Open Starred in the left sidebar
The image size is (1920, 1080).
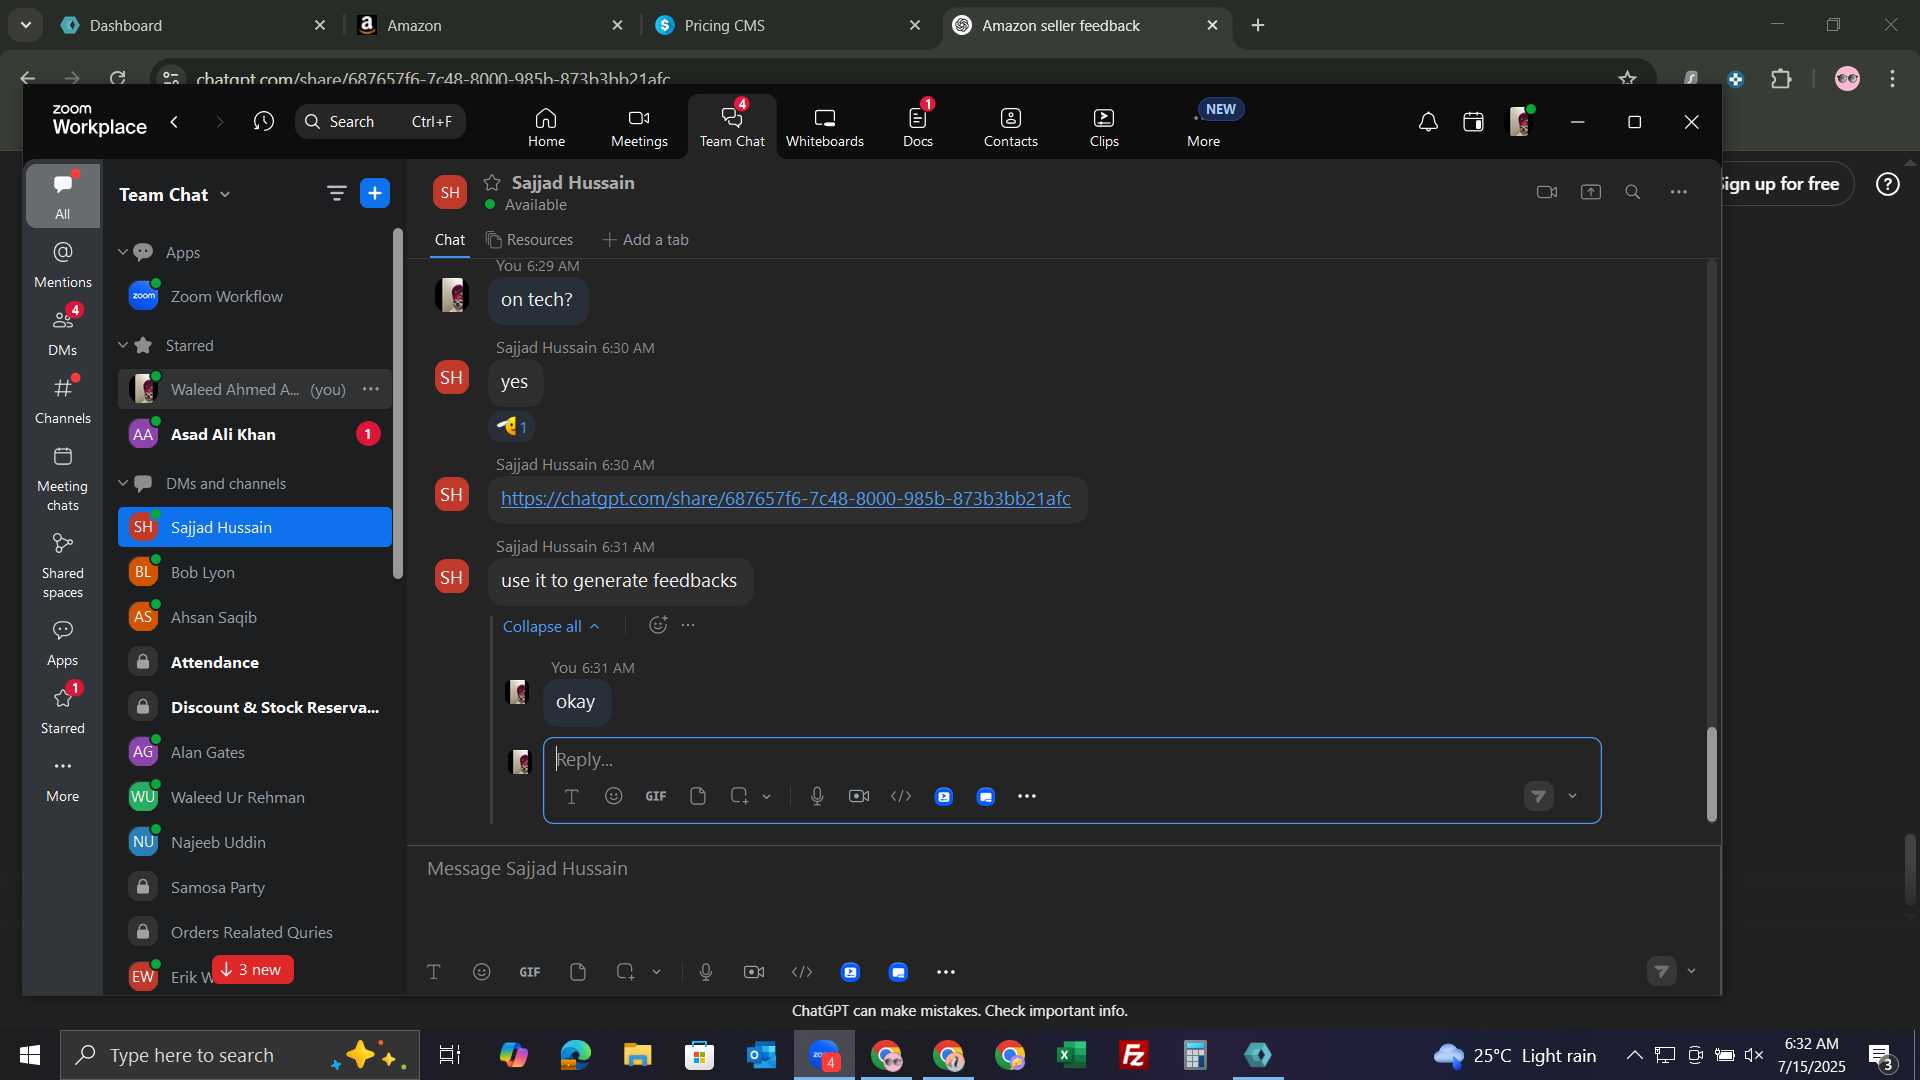pyautogui.click(x=63, y=711)
